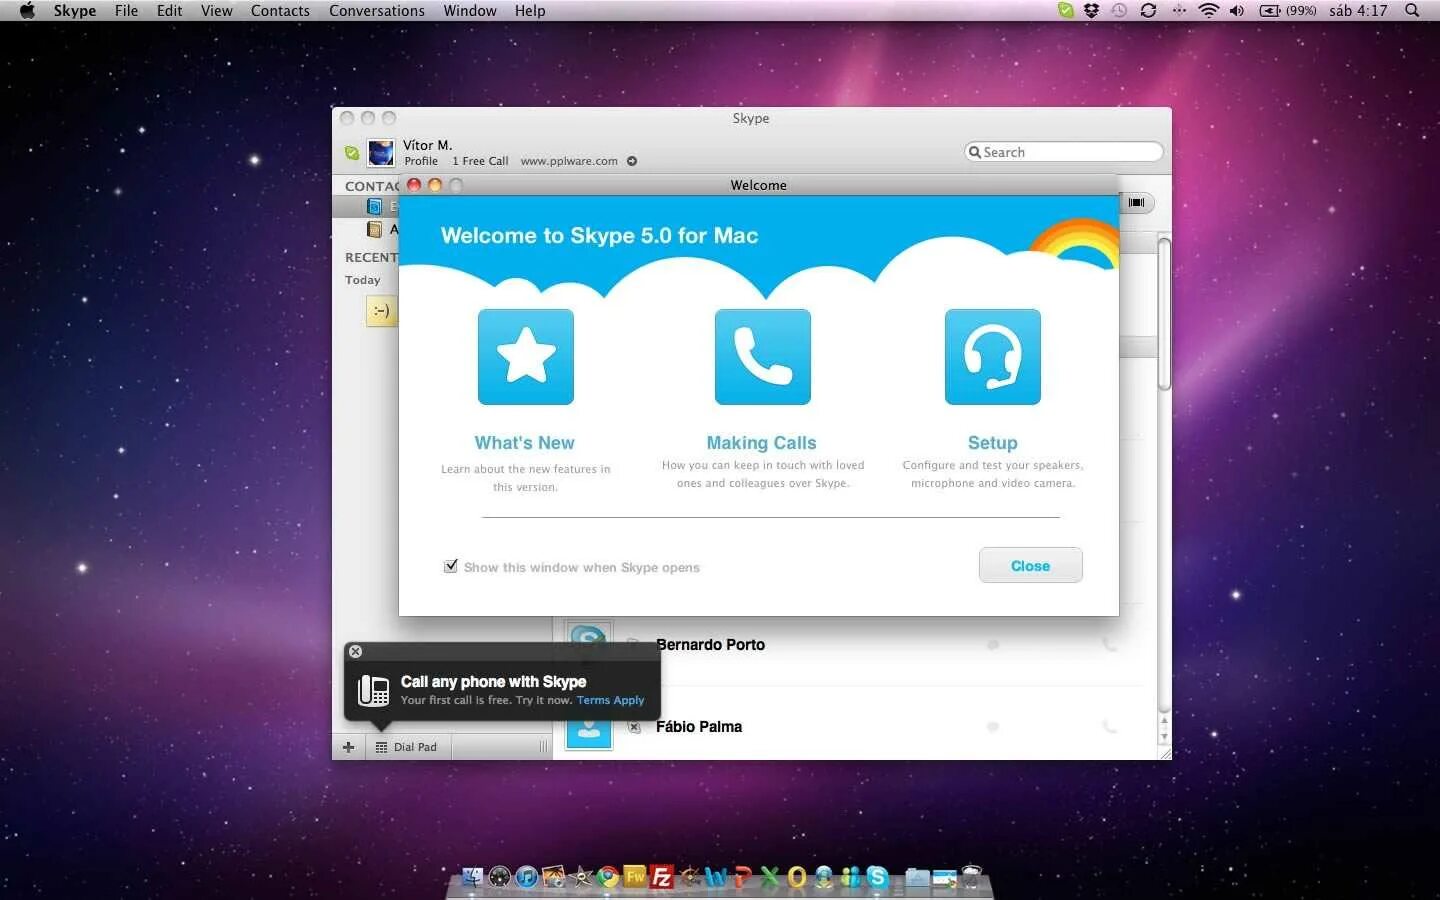The image size is (1440, 900).
Task: Click the Skype search field
Action: tap(1064, 152)
